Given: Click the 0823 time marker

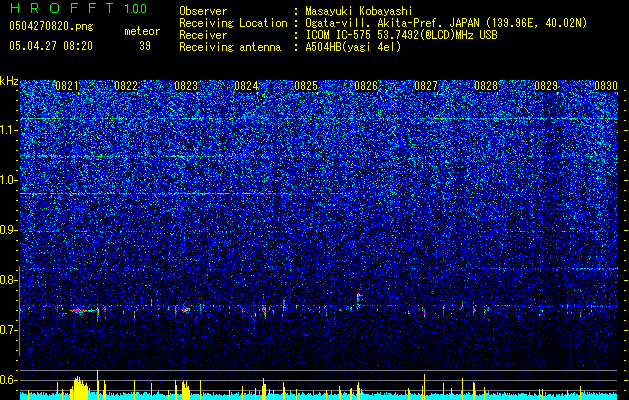Looking at the screenshot, I should (186, 86).
